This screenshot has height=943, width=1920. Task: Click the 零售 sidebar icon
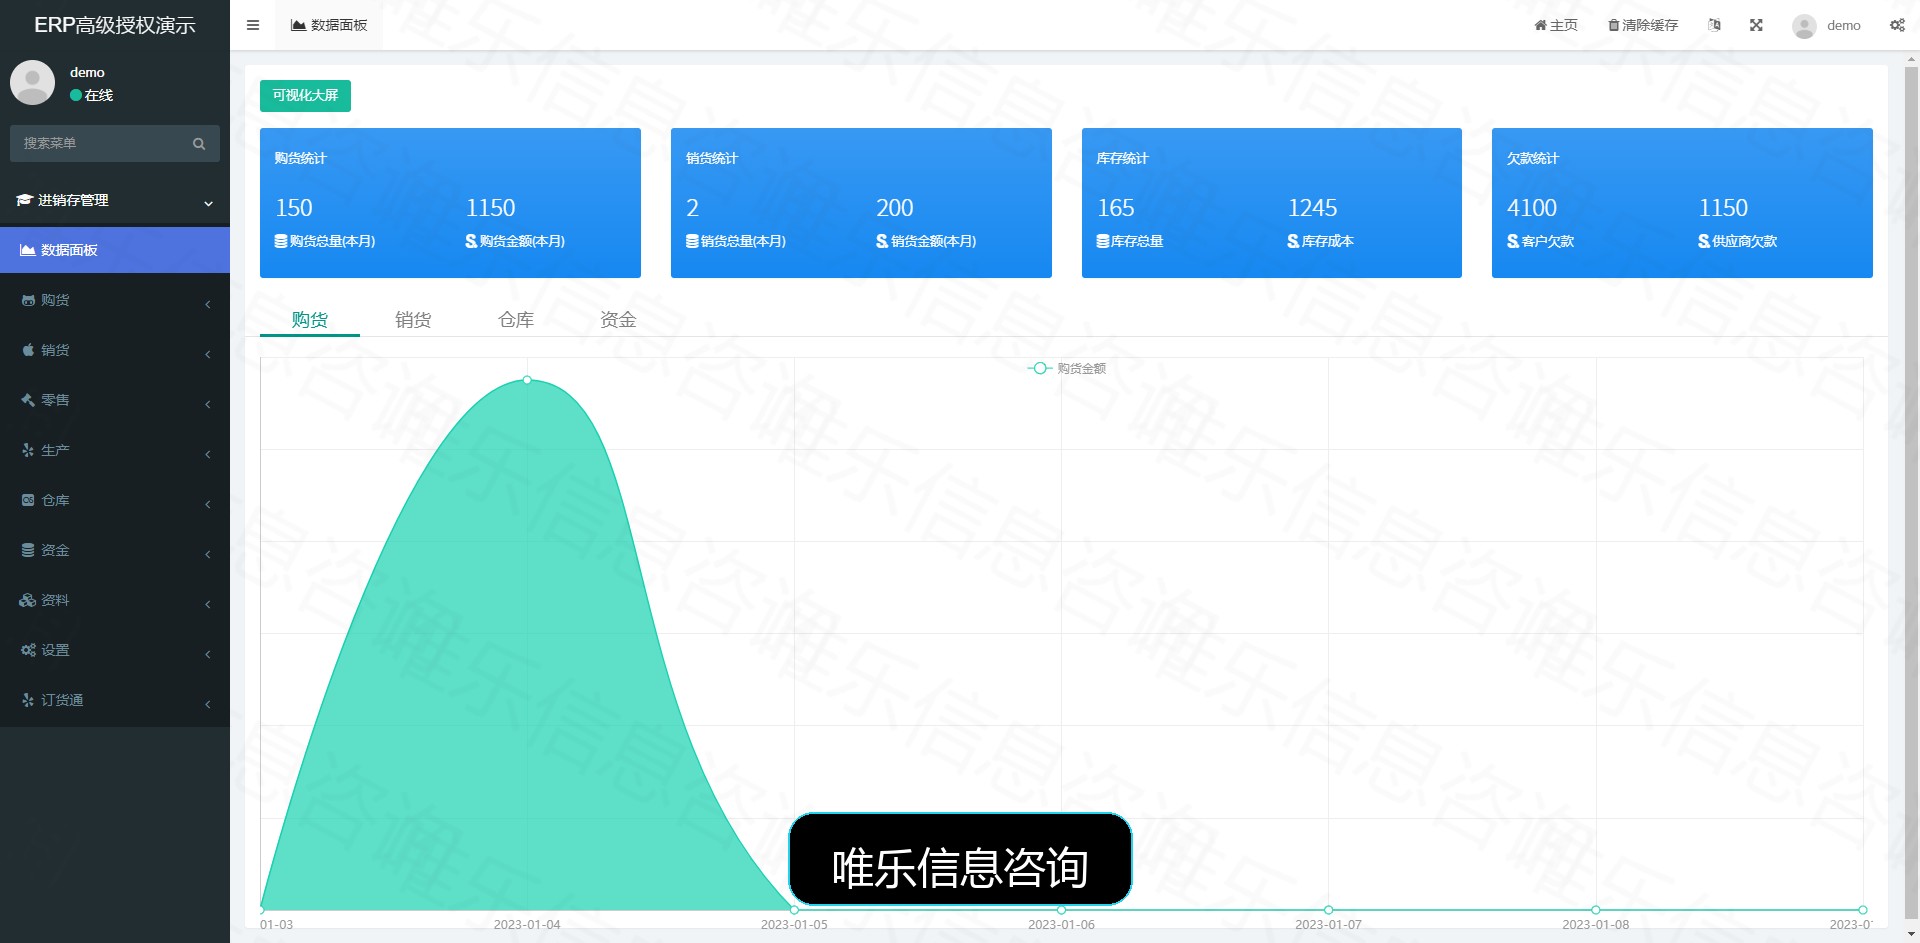pos(28,400)
